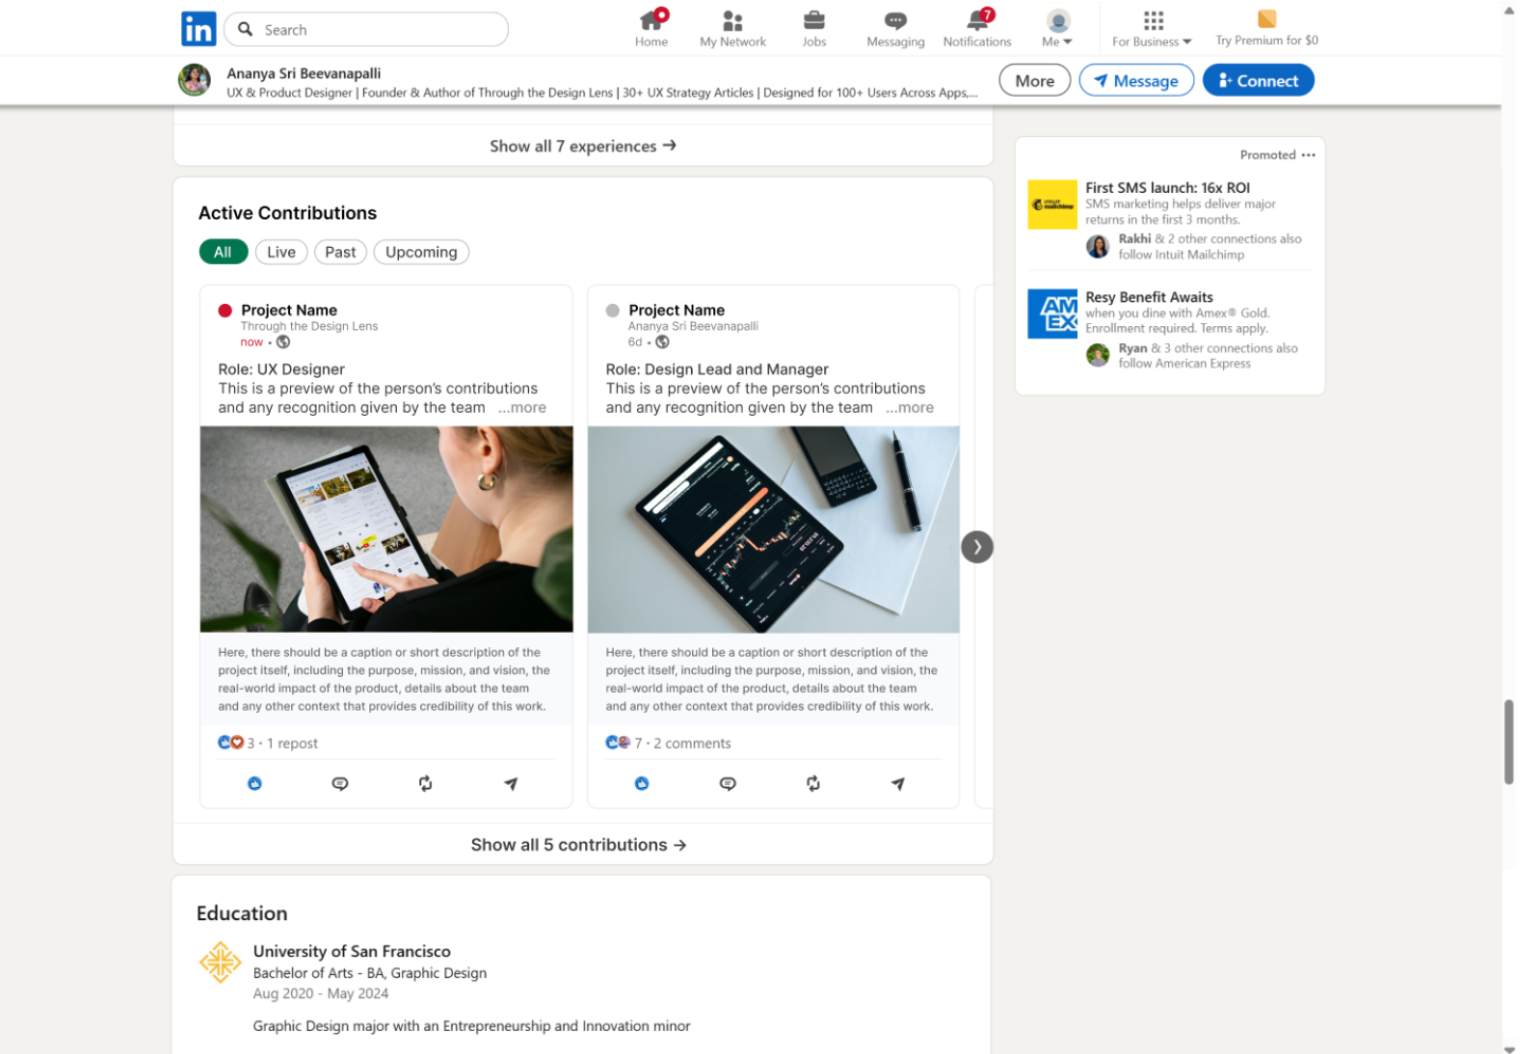This screenshot has height=1054, width=1522.
Task: Open the Messaging icon in navbar
Action: [x=895, y=21]
